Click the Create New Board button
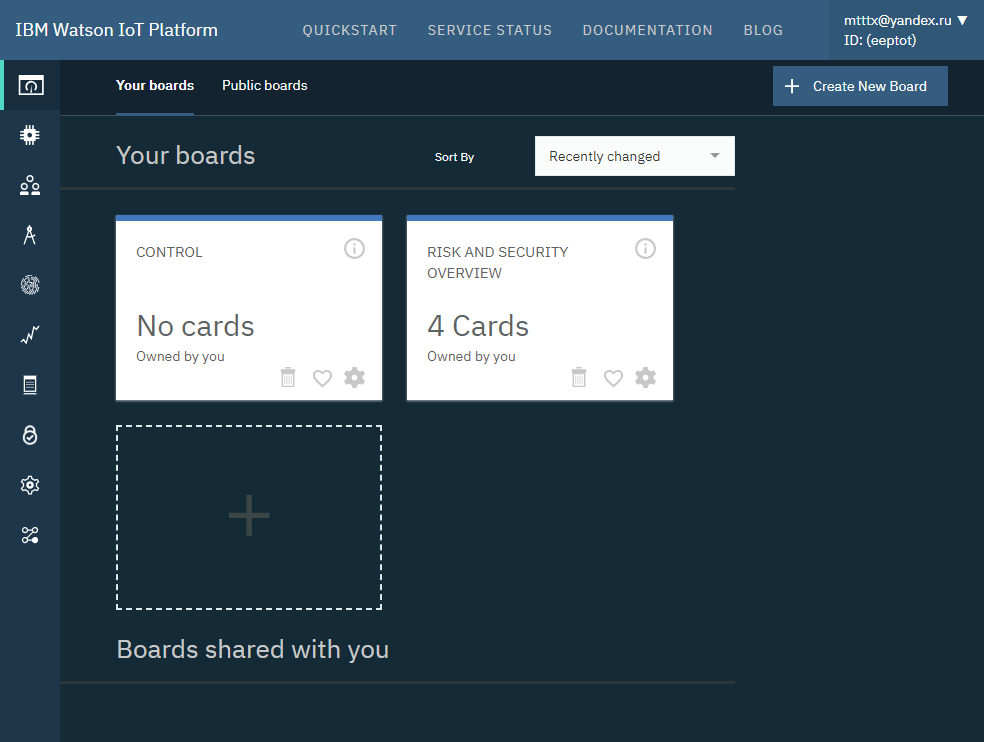The image size is (984, 742). pyautogui.click(x=859, y=86)
